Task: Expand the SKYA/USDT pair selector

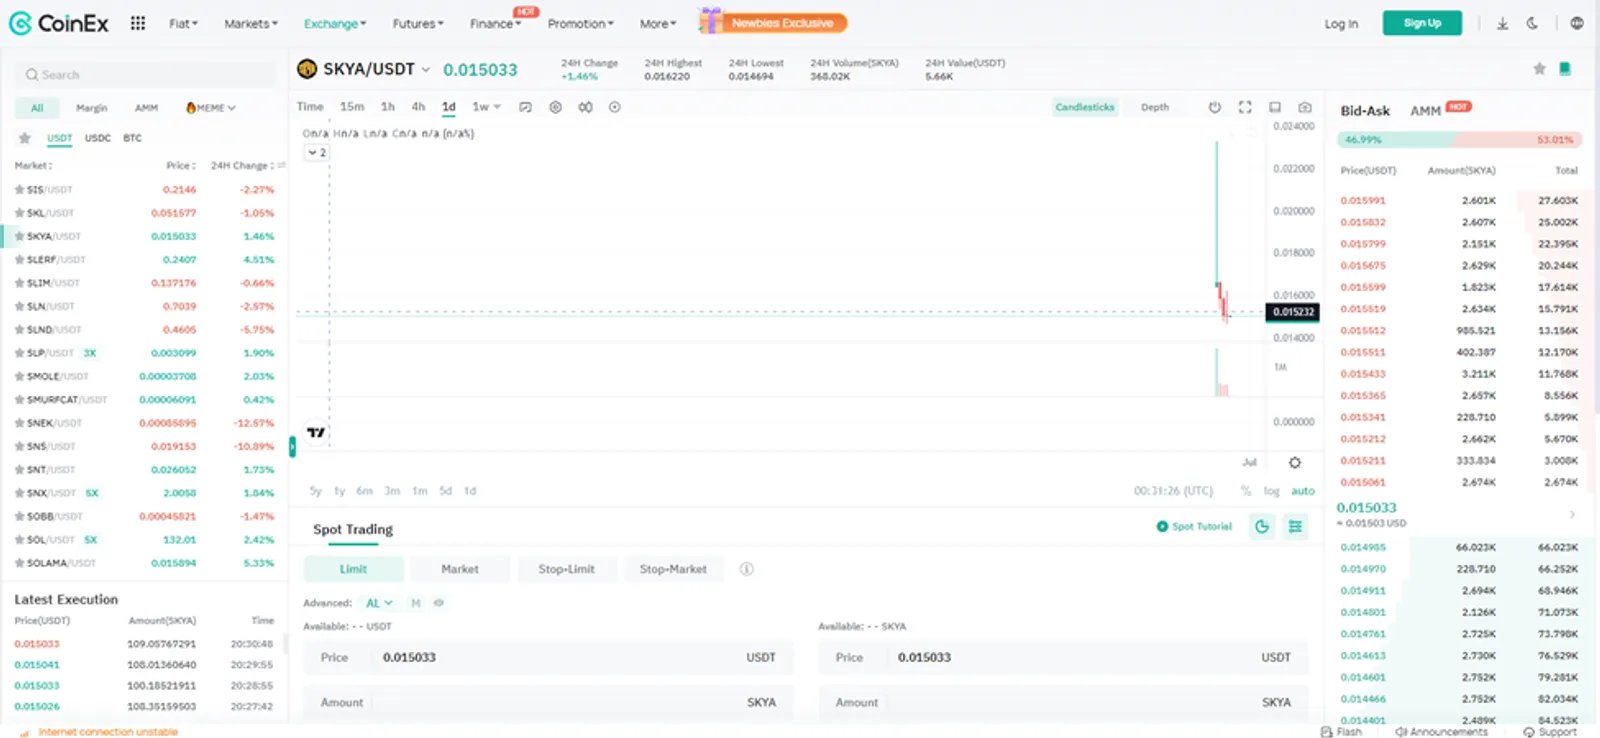Action: [x=425, y=69]
